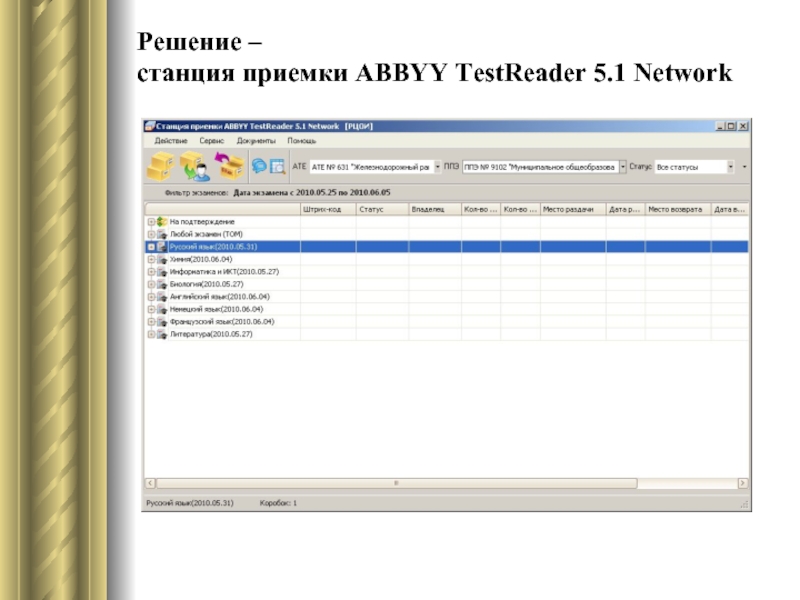The width and height of the screenshot is (800, 600).
Task: Click the second Кол-во column header
Action: coord(520,209)
